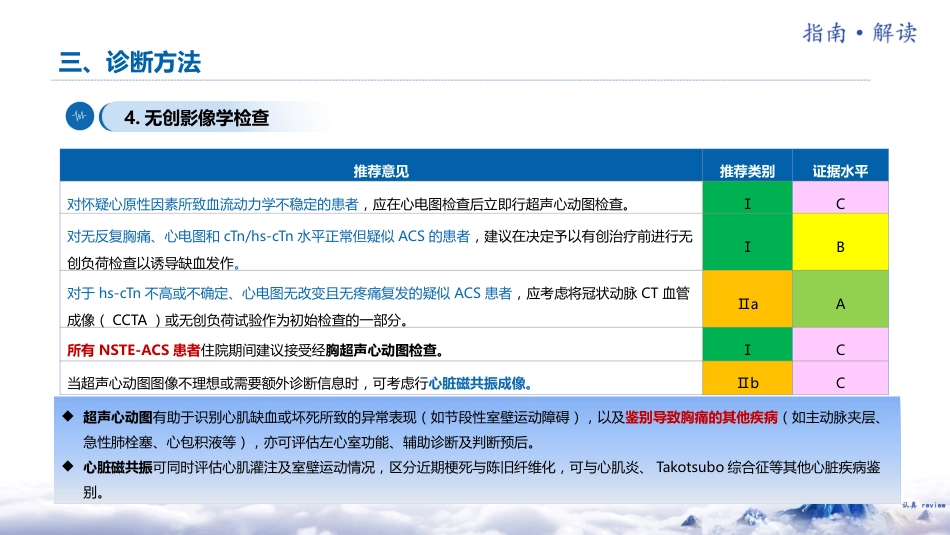
Task: Click the C cell in the NSTE-ACS row
Action: (x=840, y=344)
